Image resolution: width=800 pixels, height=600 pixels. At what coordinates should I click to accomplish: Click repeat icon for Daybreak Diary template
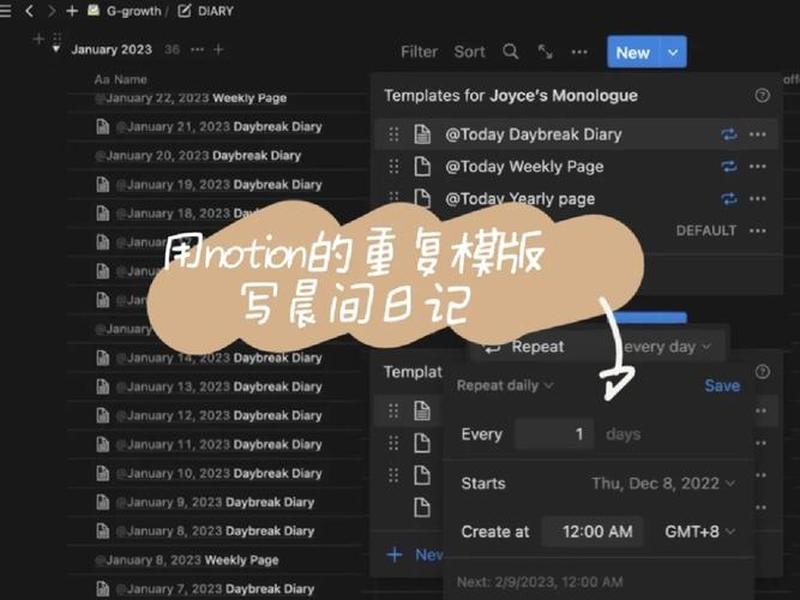pyautogui.click(x=729, y=134)
